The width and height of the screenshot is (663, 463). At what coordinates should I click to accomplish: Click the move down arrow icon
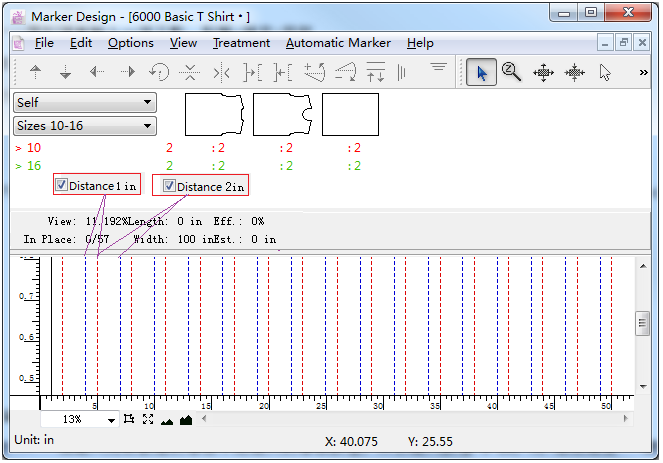pyautogui.click(x=66, y=73)
